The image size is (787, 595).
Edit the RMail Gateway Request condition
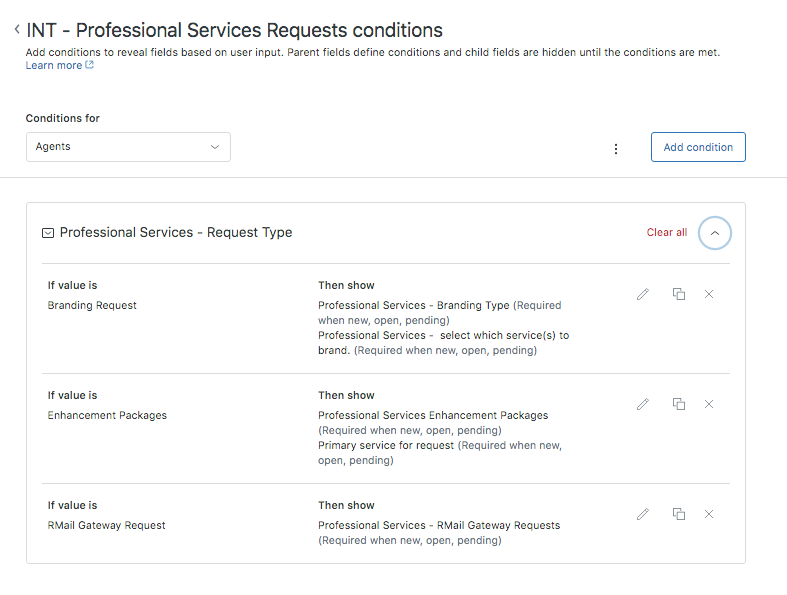click(643, 514)
